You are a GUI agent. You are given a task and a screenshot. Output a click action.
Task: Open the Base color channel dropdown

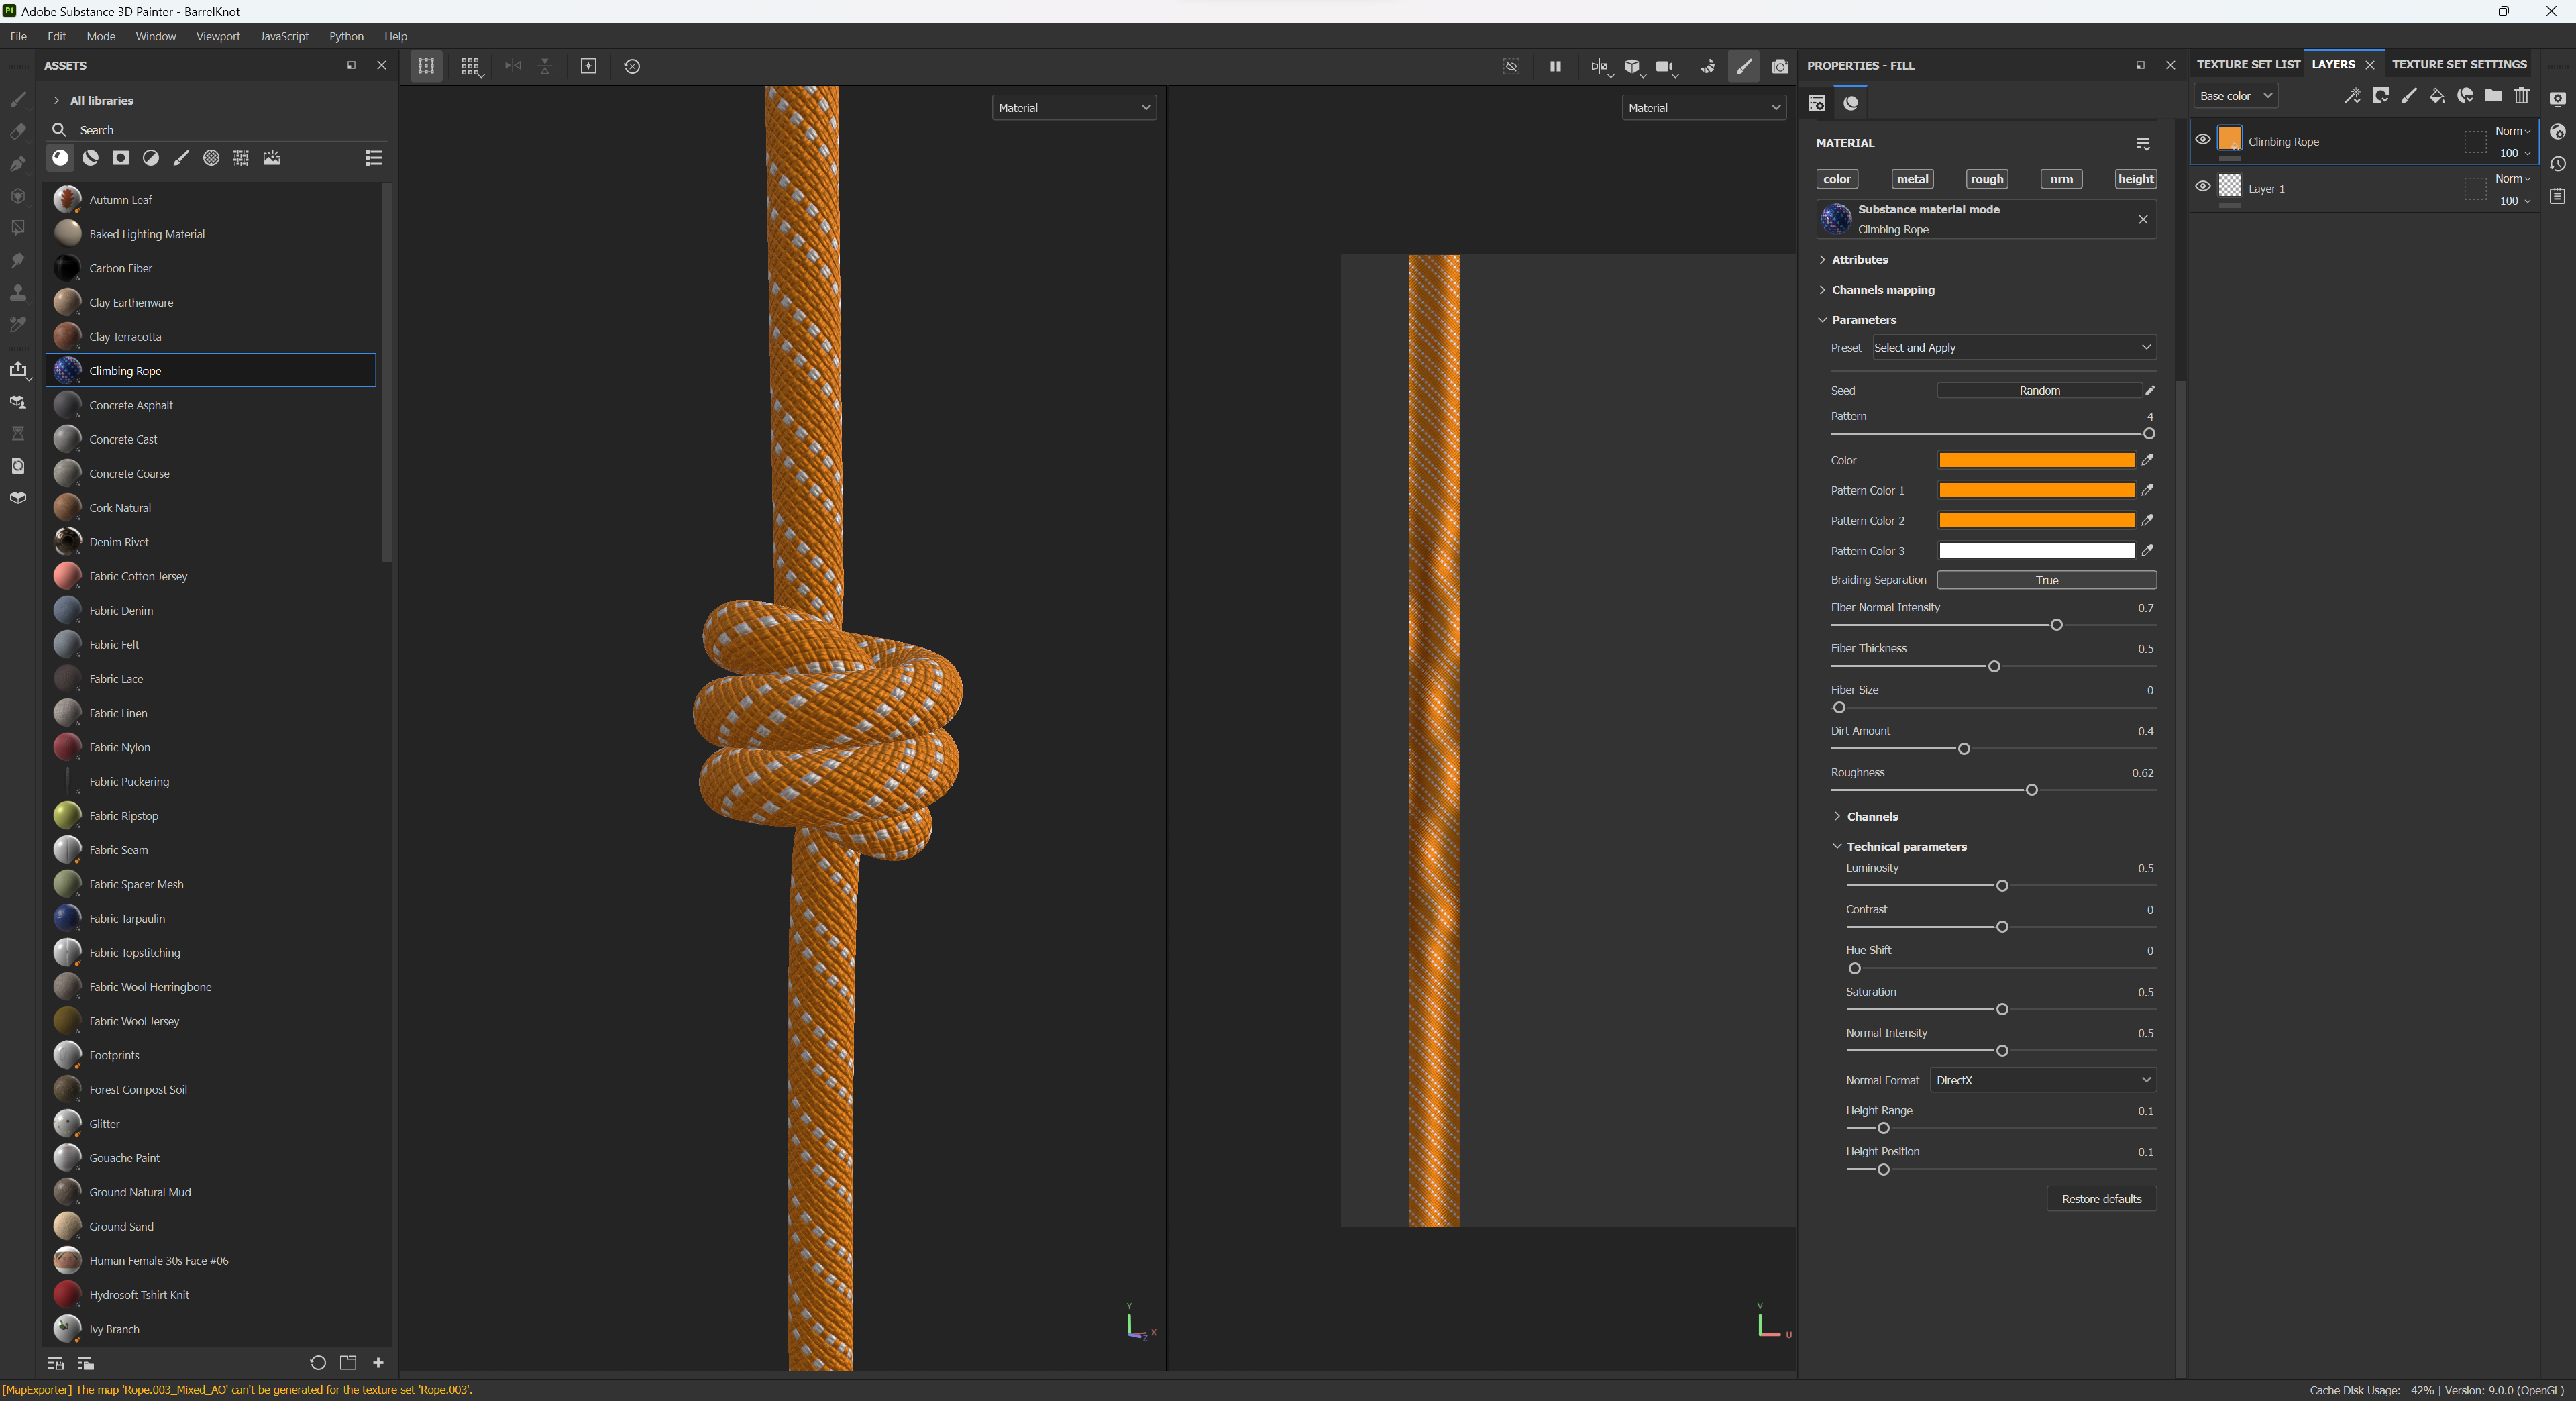pyautogui.click(x=2236, y=96)
